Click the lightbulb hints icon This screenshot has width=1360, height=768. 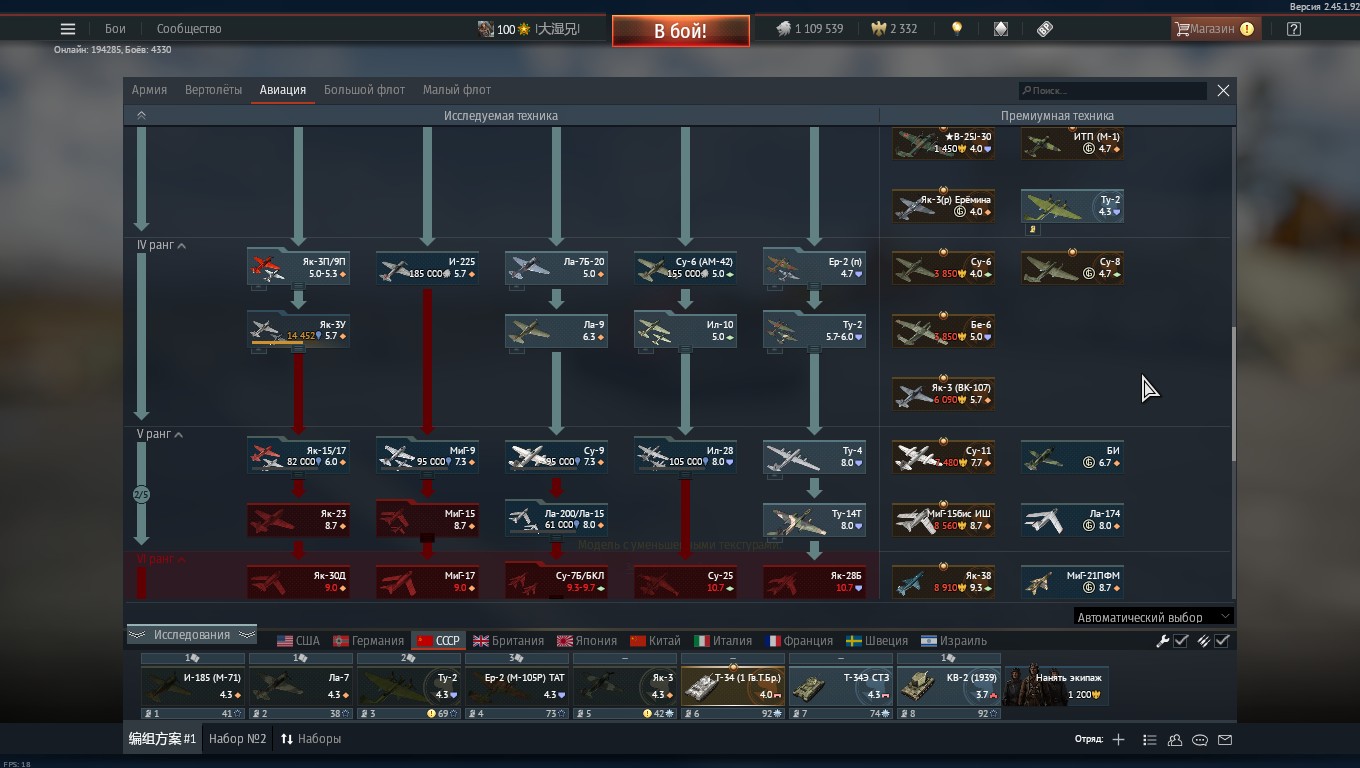[957, 29]
